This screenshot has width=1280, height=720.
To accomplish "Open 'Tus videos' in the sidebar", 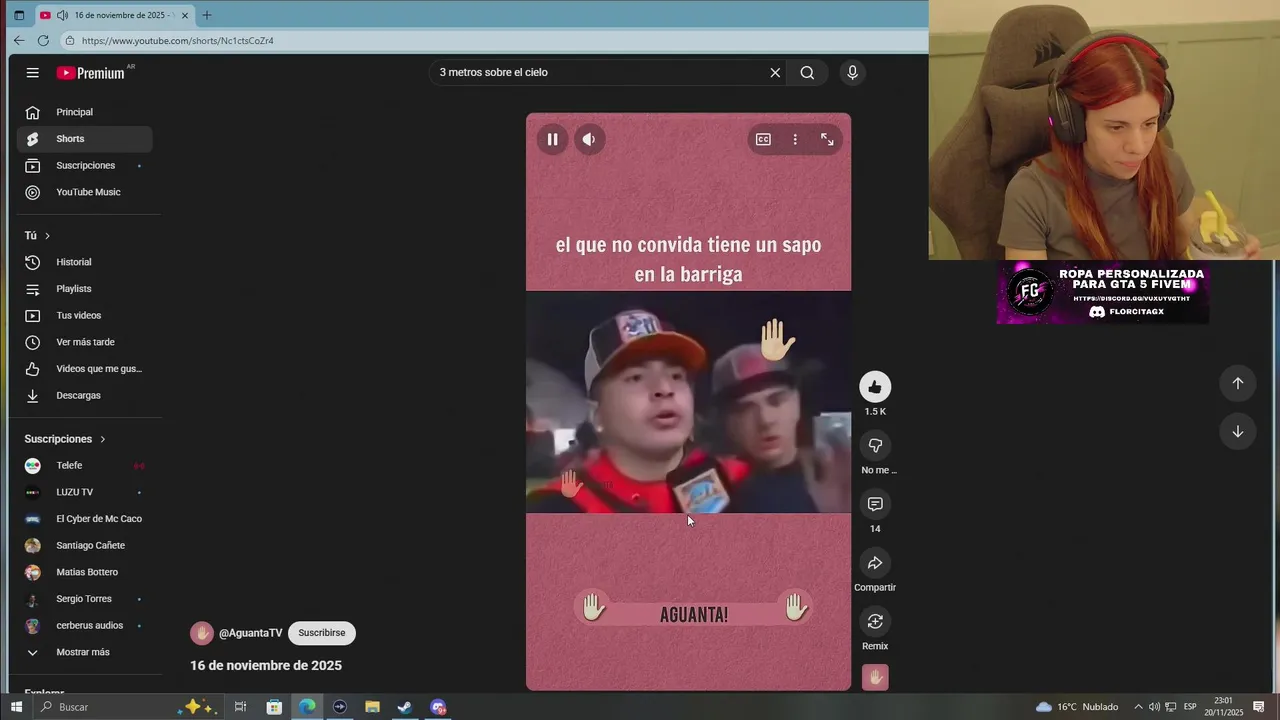I will point(84,315).
